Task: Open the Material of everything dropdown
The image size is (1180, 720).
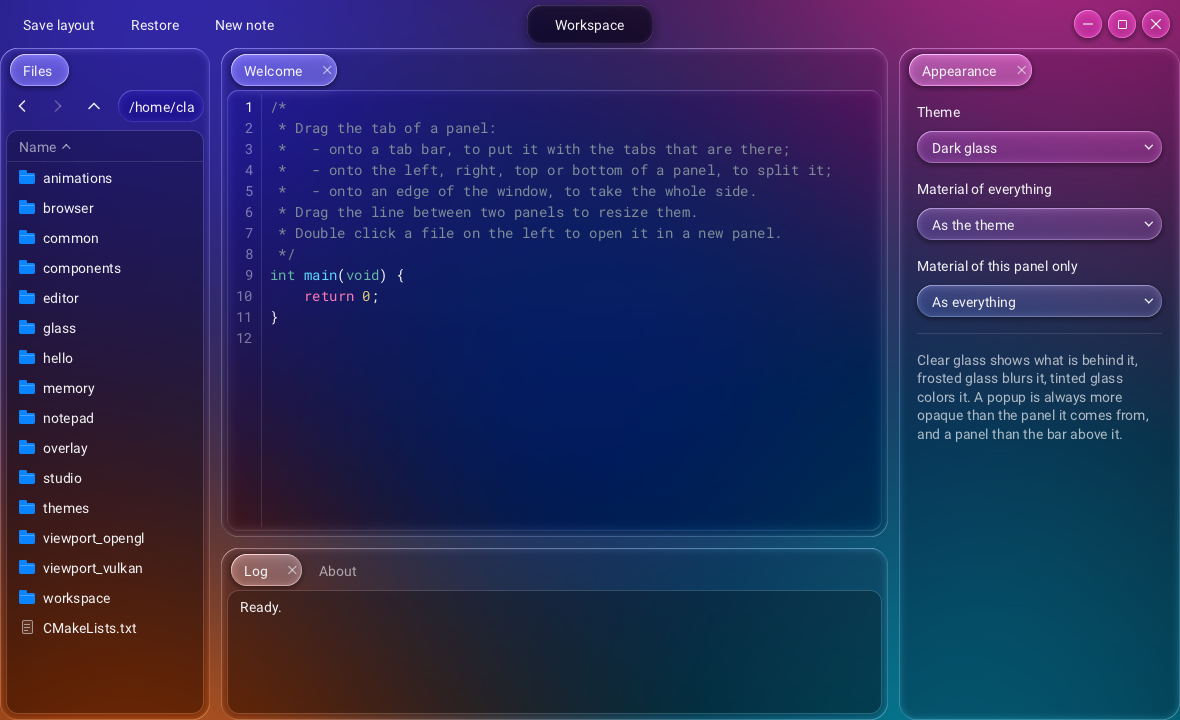Action: click(1039, 224)
